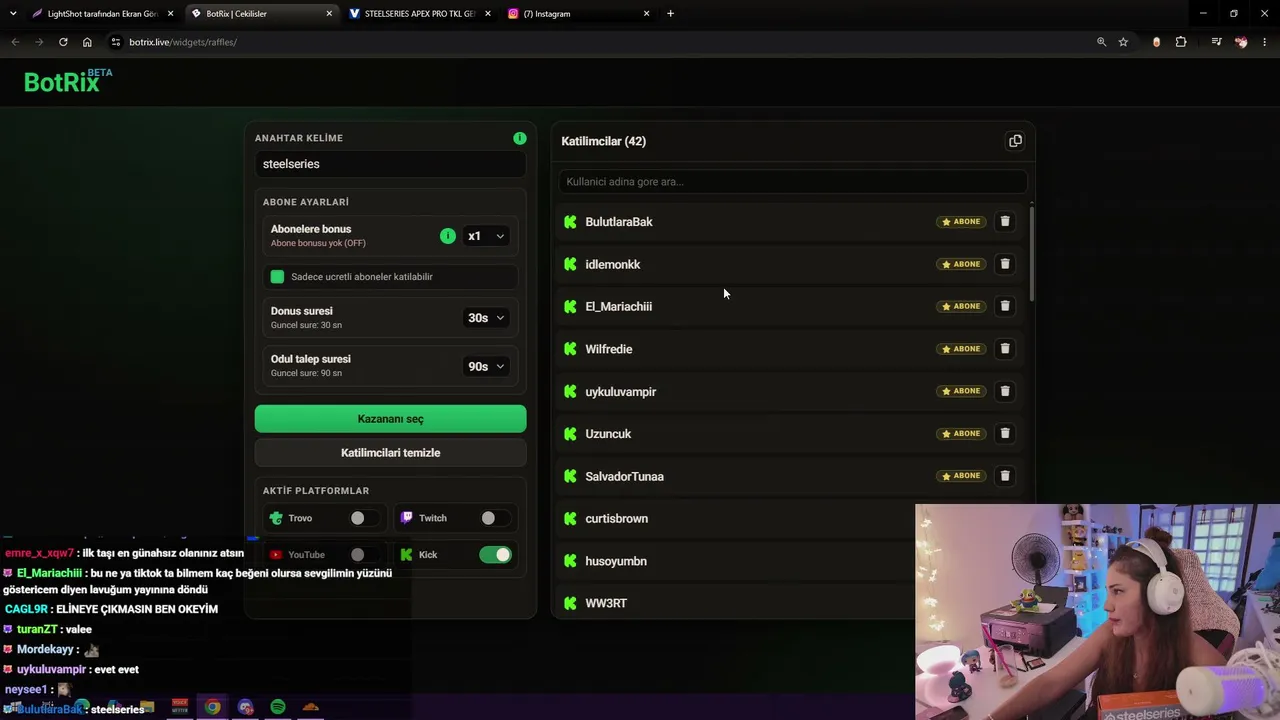Click chat user Mordekayy's name
The height and width of the screenshot is (720, 1280).
[45, 649]
